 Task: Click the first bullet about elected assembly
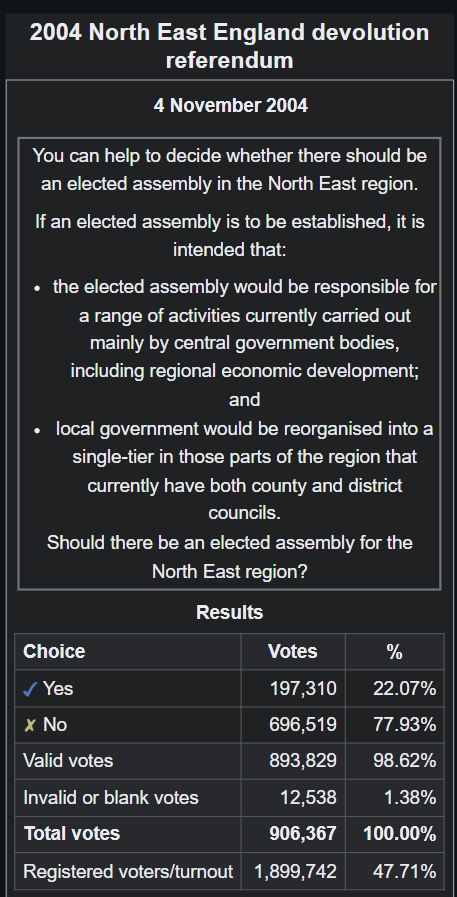tap(245, 343)
